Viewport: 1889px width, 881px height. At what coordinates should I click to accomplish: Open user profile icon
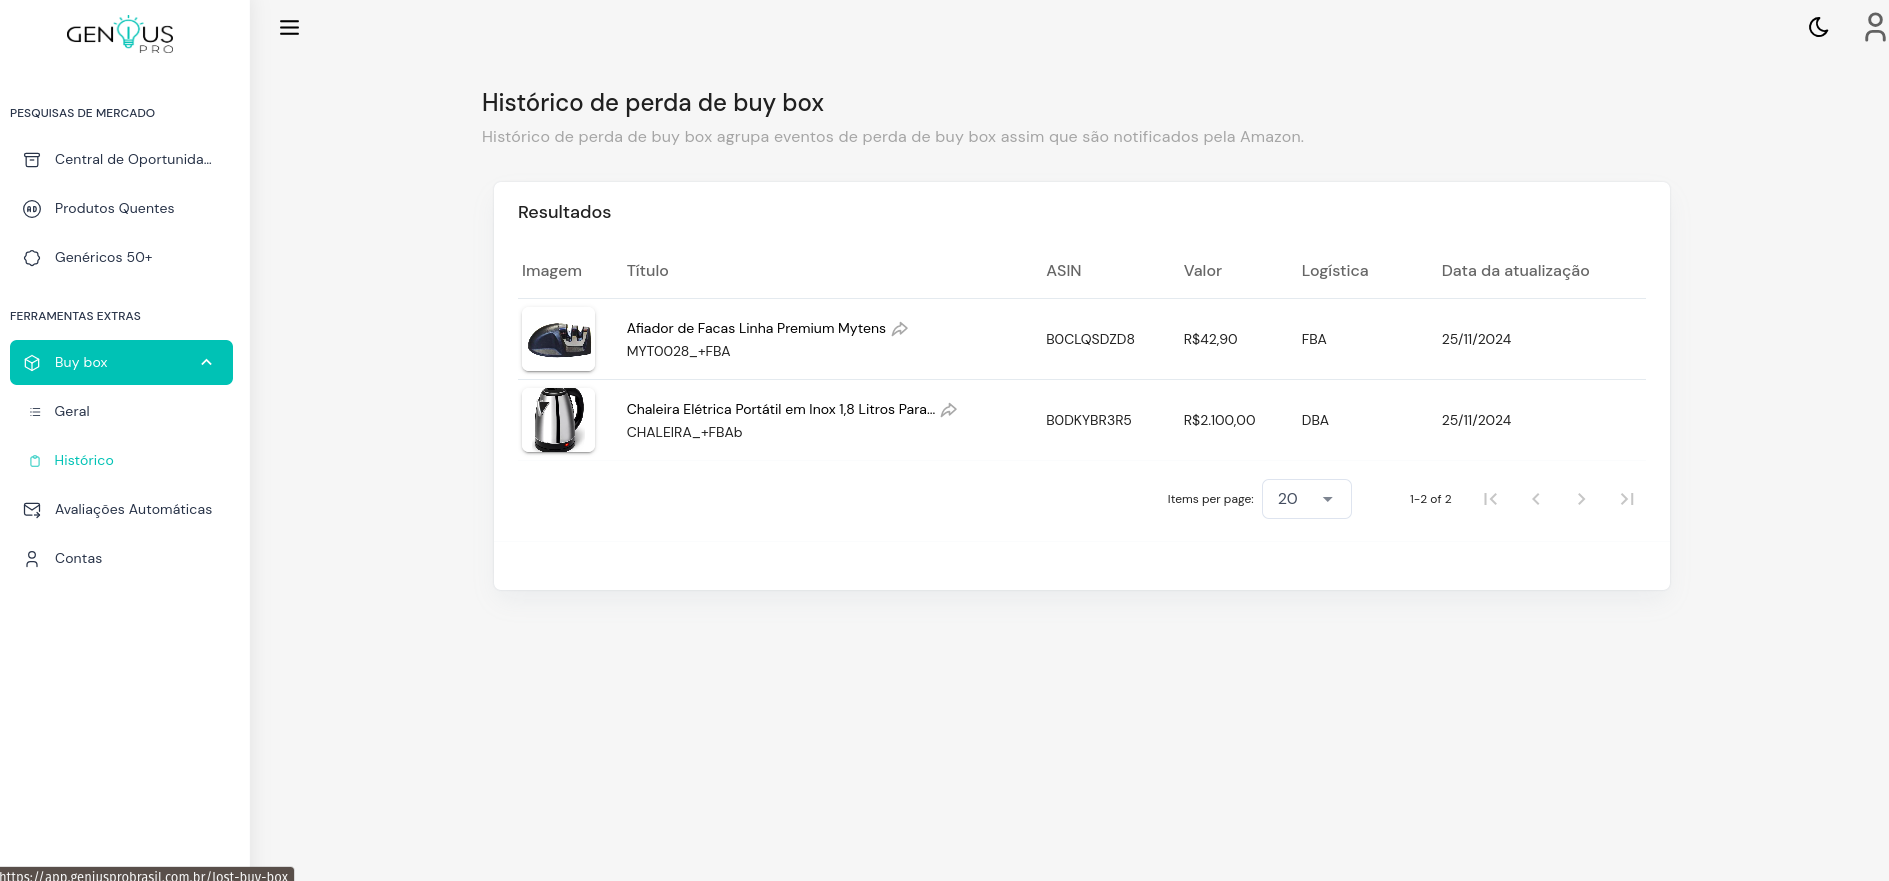[x=1875, y=27]
